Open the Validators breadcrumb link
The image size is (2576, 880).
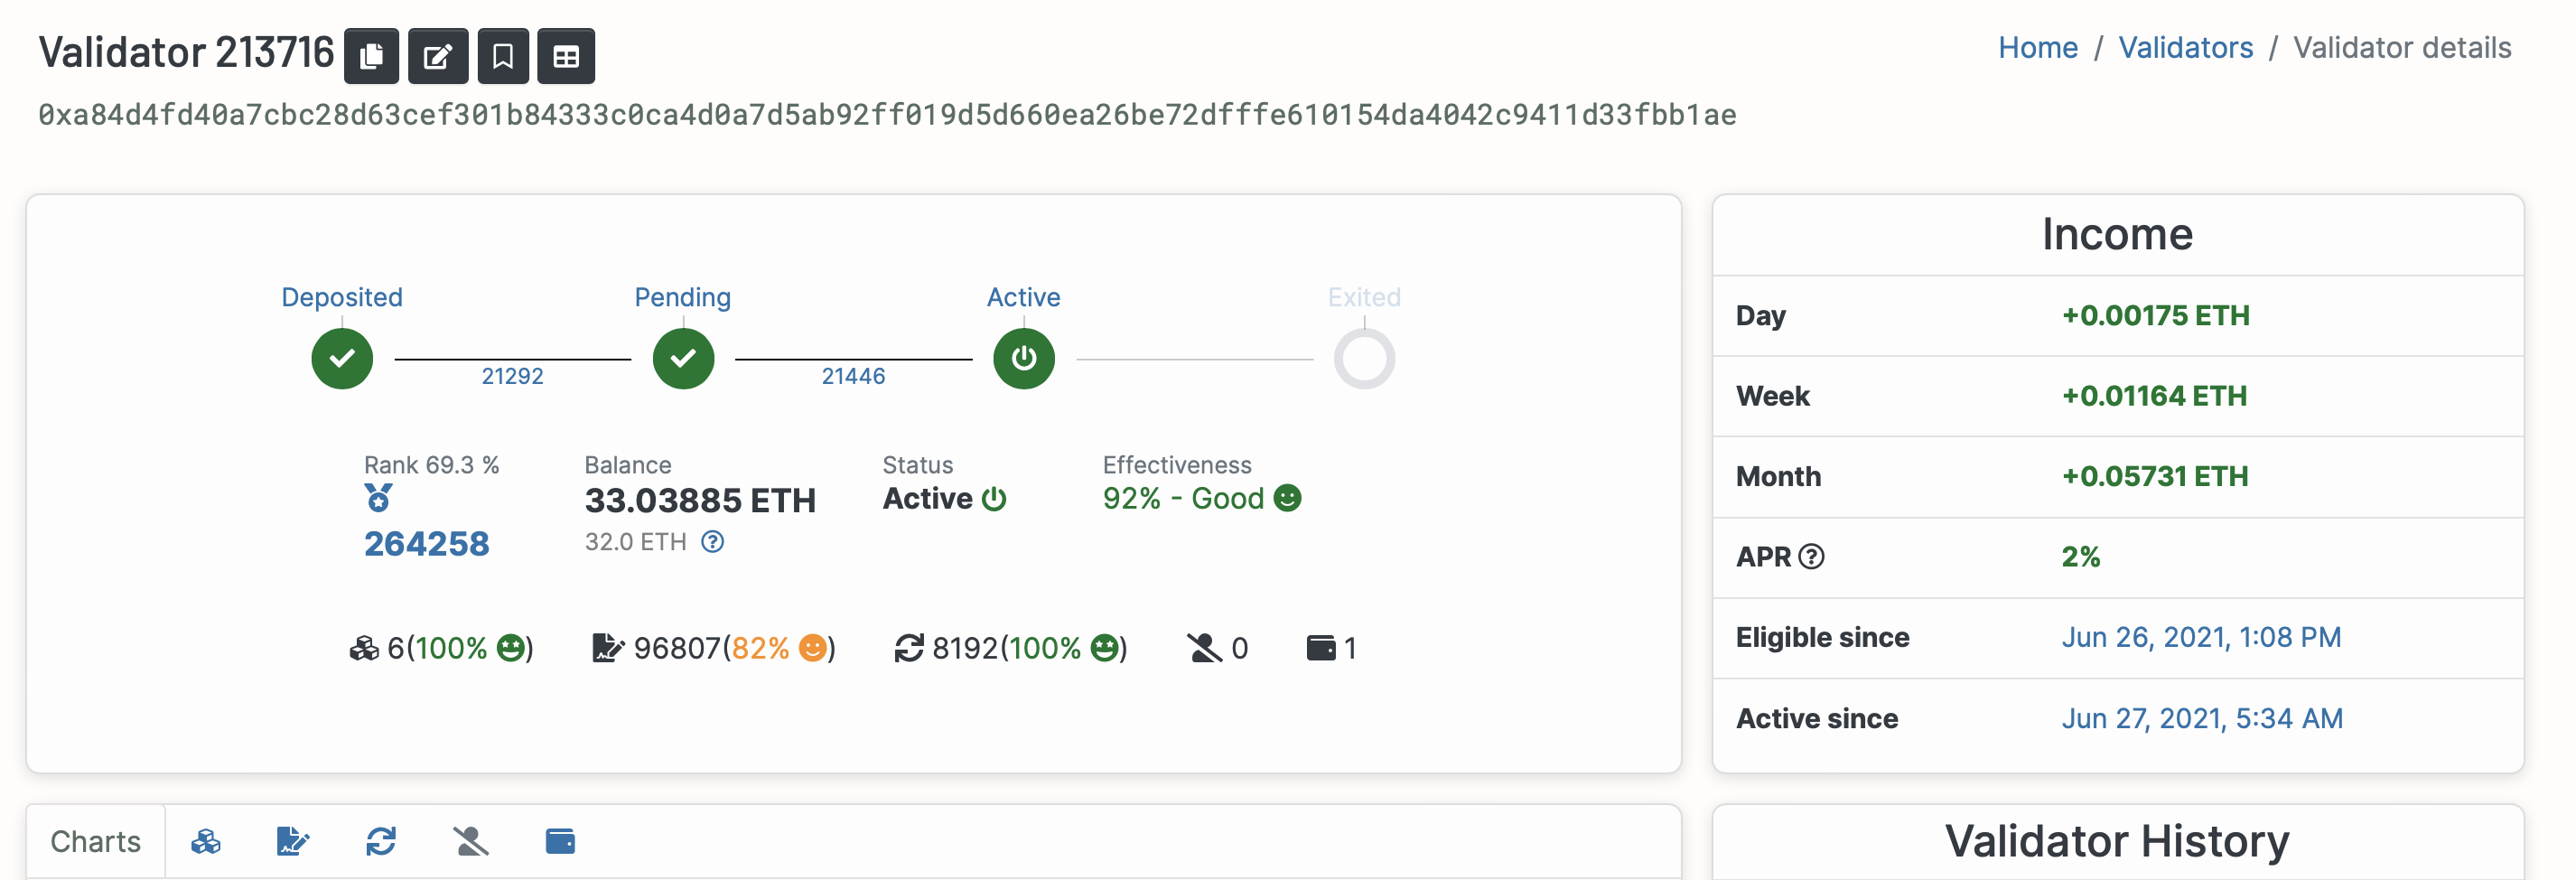[x=2185, y=48]
